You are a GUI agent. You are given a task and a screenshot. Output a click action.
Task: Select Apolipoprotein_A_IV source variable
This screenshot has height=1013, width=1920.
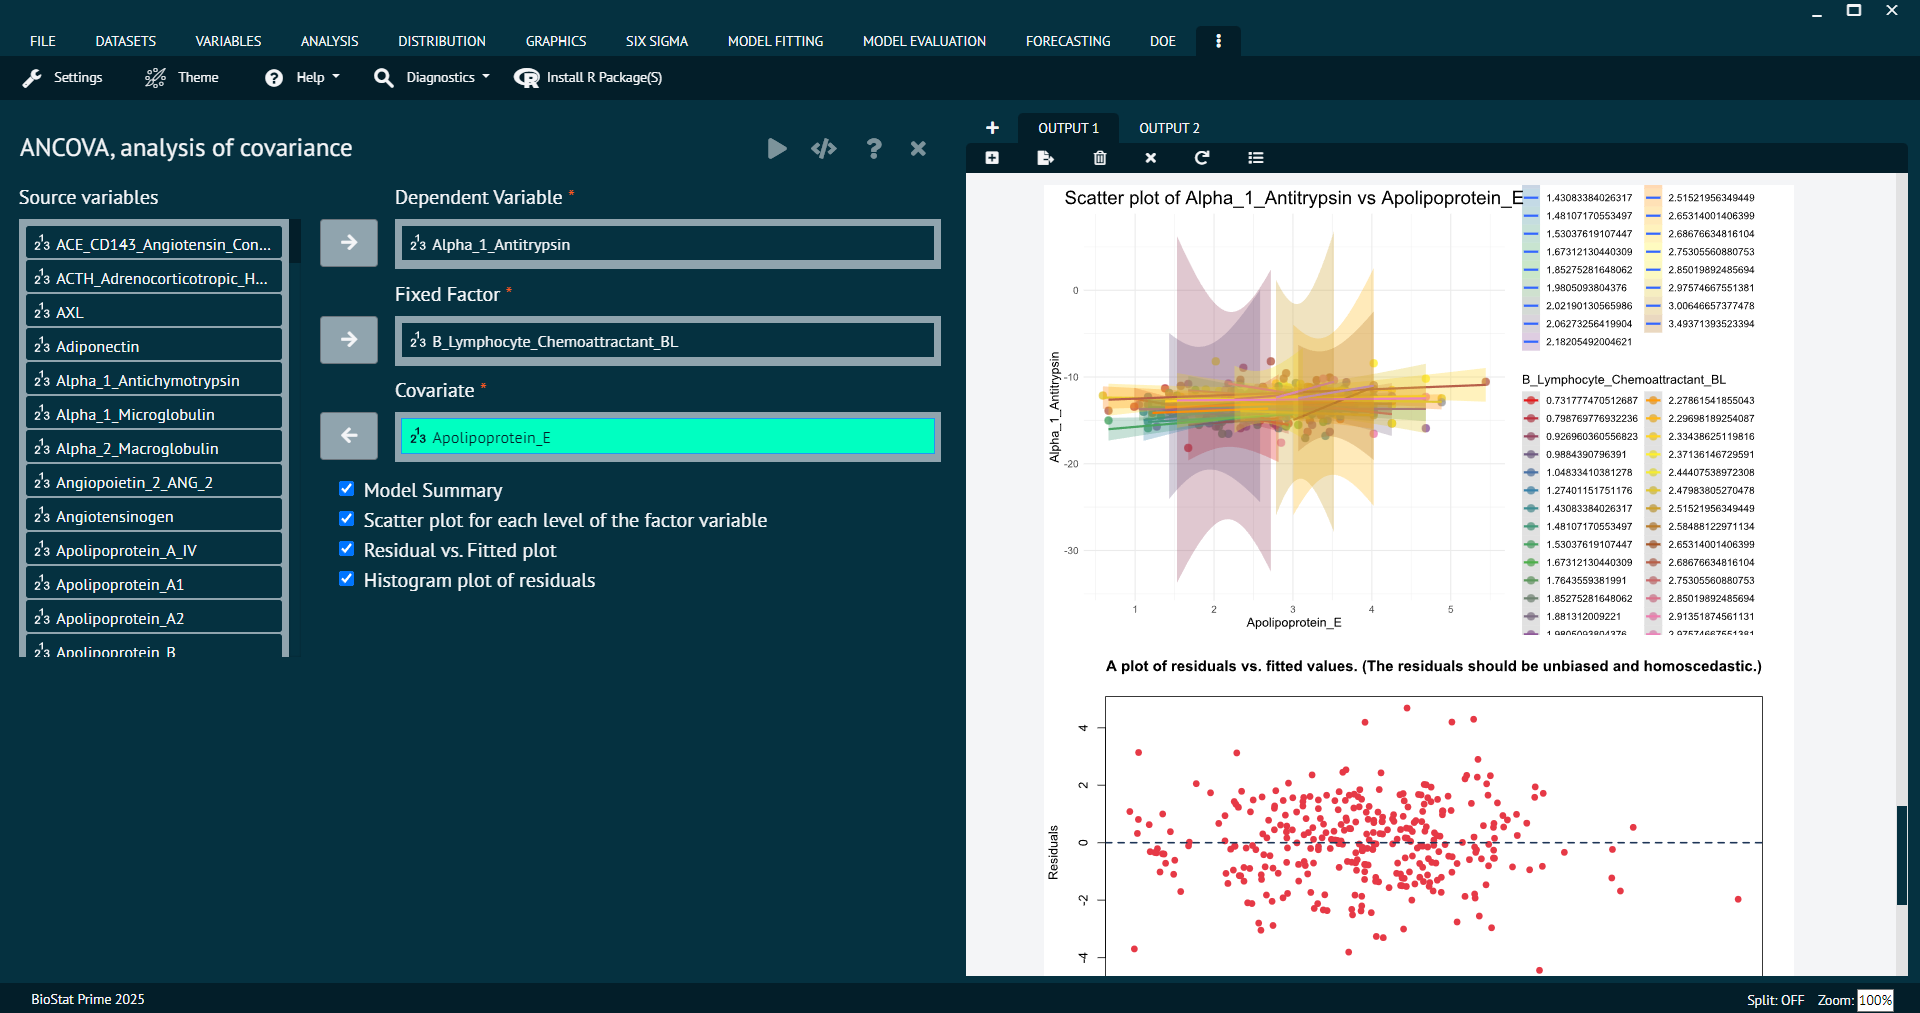pos(154,550)
